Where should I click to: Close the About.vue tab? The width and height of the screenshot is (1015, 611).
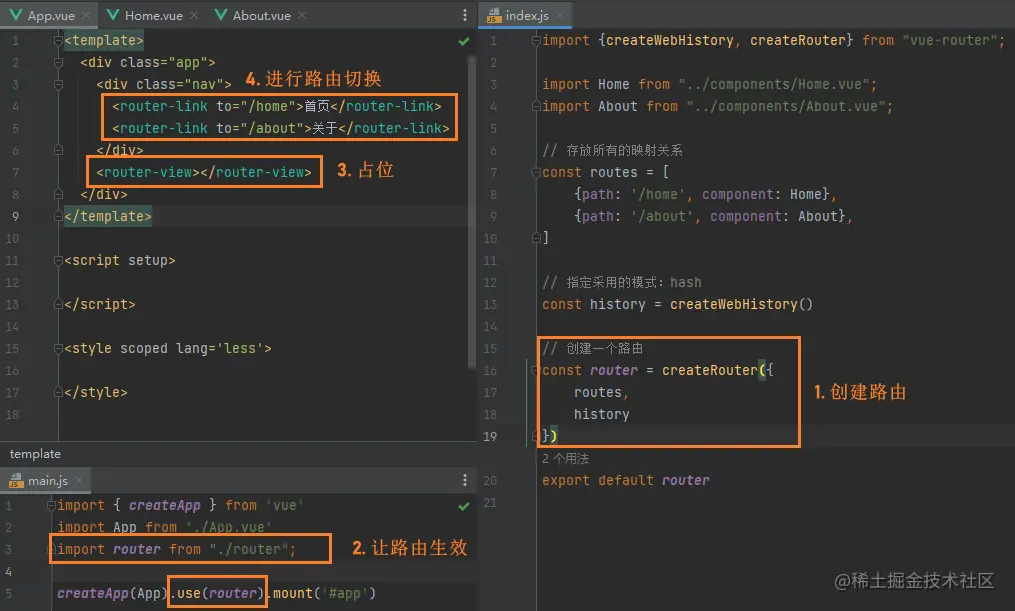[x=302, y=15]
